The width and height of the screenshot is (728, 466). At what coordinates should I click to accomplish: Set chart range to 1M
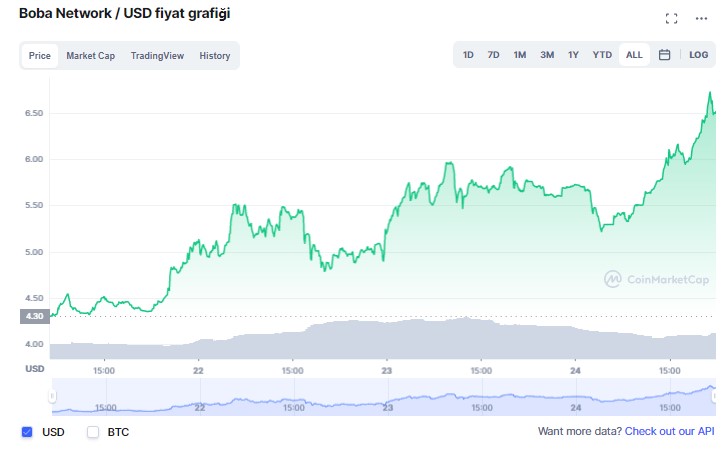(x=520, y=55)
